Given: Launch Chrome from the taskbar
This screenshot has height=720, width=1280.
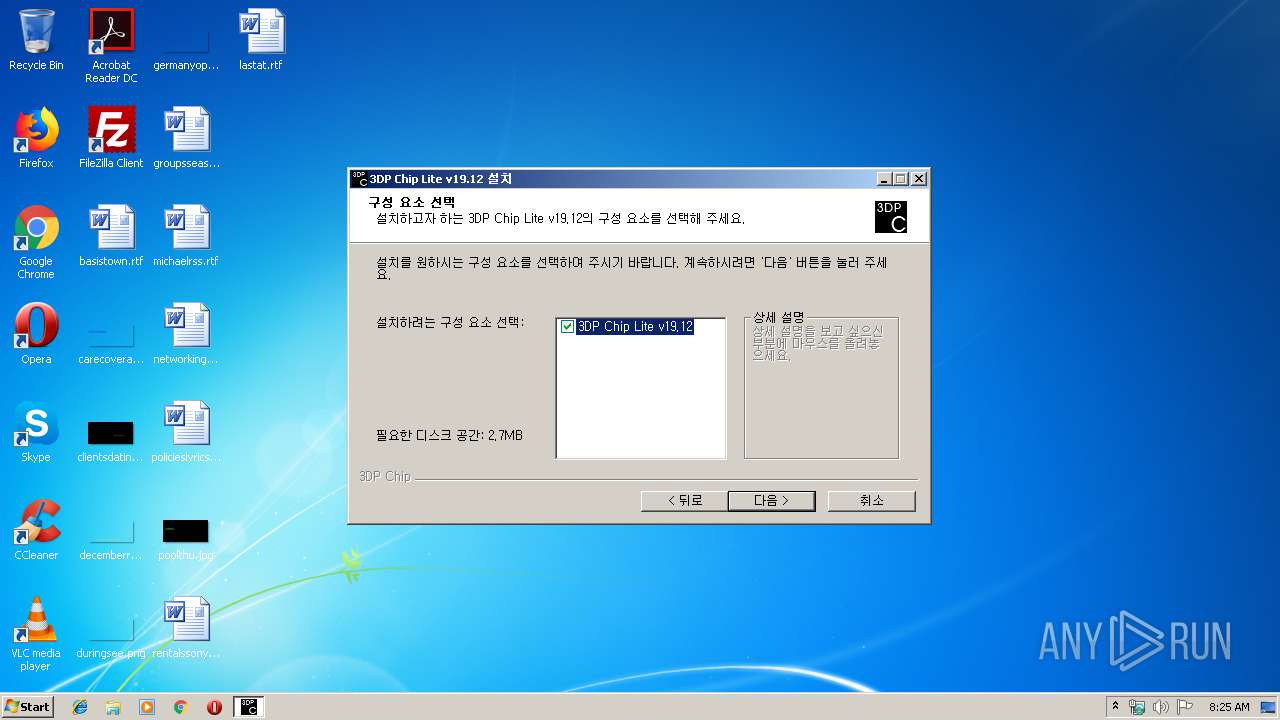Looking at the screenshot, I should pyautogui.click(x=180, y=706).
